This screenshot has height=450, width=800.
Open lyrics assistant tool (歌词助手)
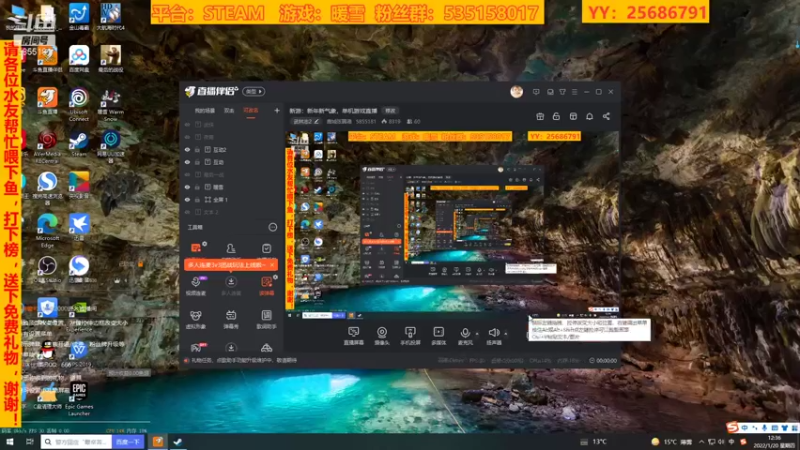coord(266,319)
